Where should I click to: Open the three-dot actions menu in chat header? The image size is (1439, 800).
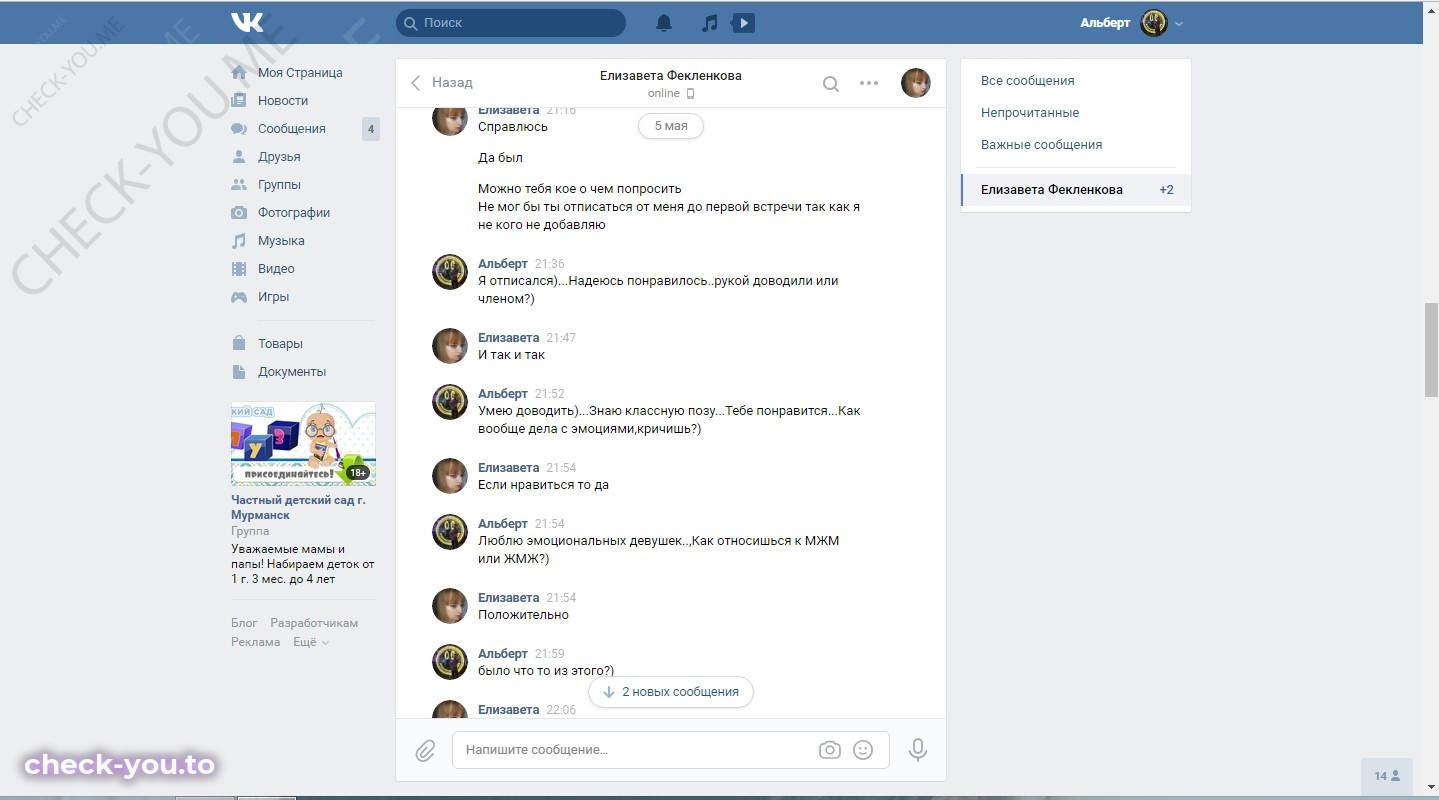pyautogui.click(x=869, y=83)
